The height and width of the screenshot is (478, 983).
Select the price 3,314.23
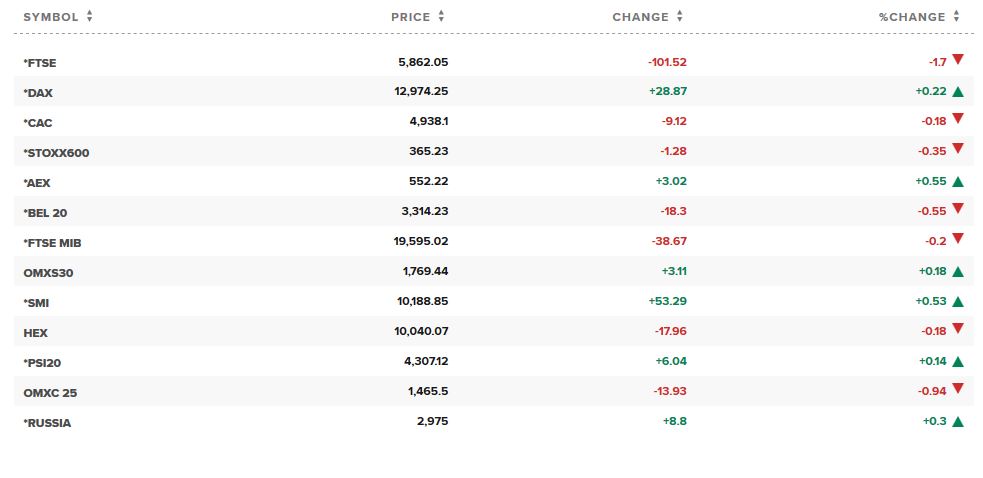tap(425, 211)
